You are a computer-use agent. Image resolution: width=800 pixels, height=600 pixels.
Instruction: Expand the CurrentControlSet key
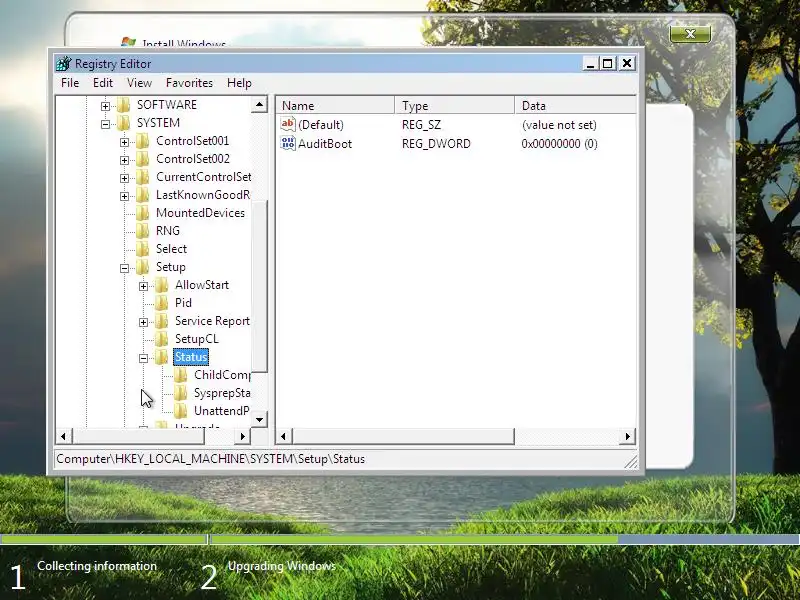point(124,178)
